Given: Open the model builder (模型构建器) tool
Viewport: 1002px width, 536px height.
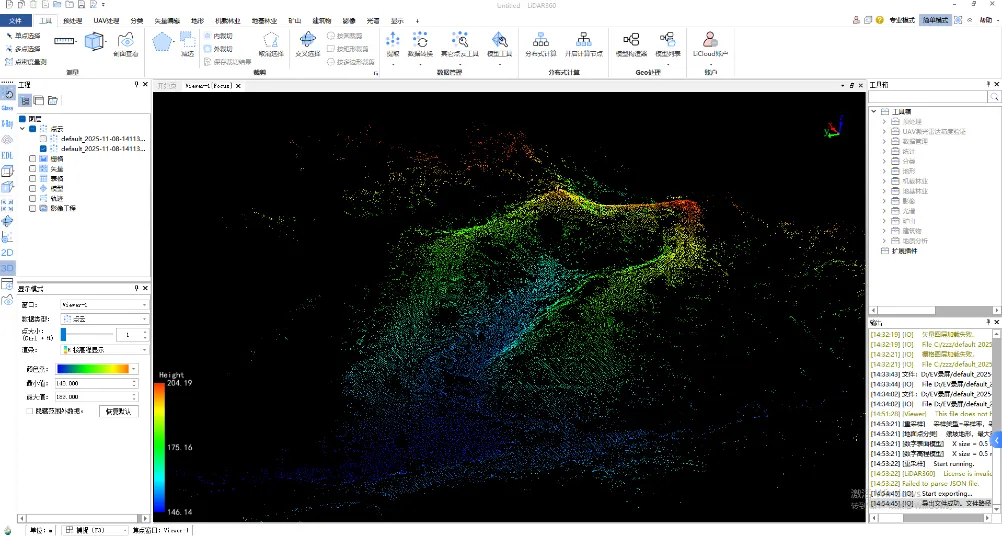Looking at the screenshot, I should point(631,44).
